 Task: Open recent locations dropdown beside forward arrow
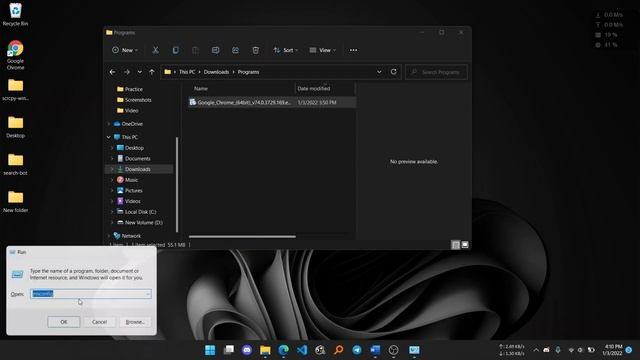click(x=140, y=72)
